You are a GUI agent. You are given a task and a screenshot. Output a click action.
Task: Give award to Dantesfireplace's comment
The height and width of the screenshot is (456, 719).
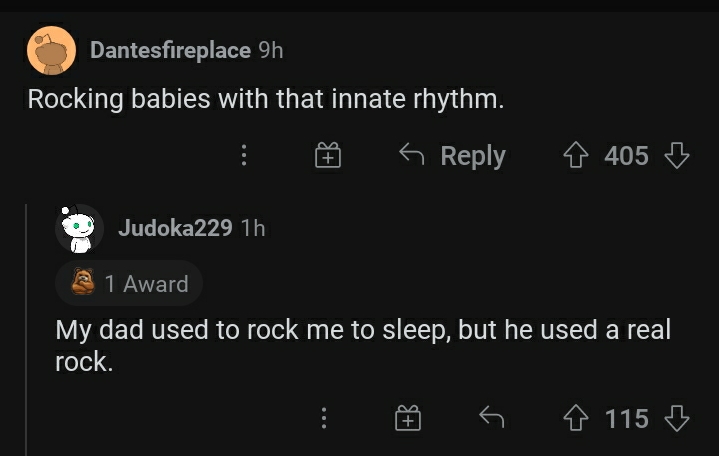[330, 156]
